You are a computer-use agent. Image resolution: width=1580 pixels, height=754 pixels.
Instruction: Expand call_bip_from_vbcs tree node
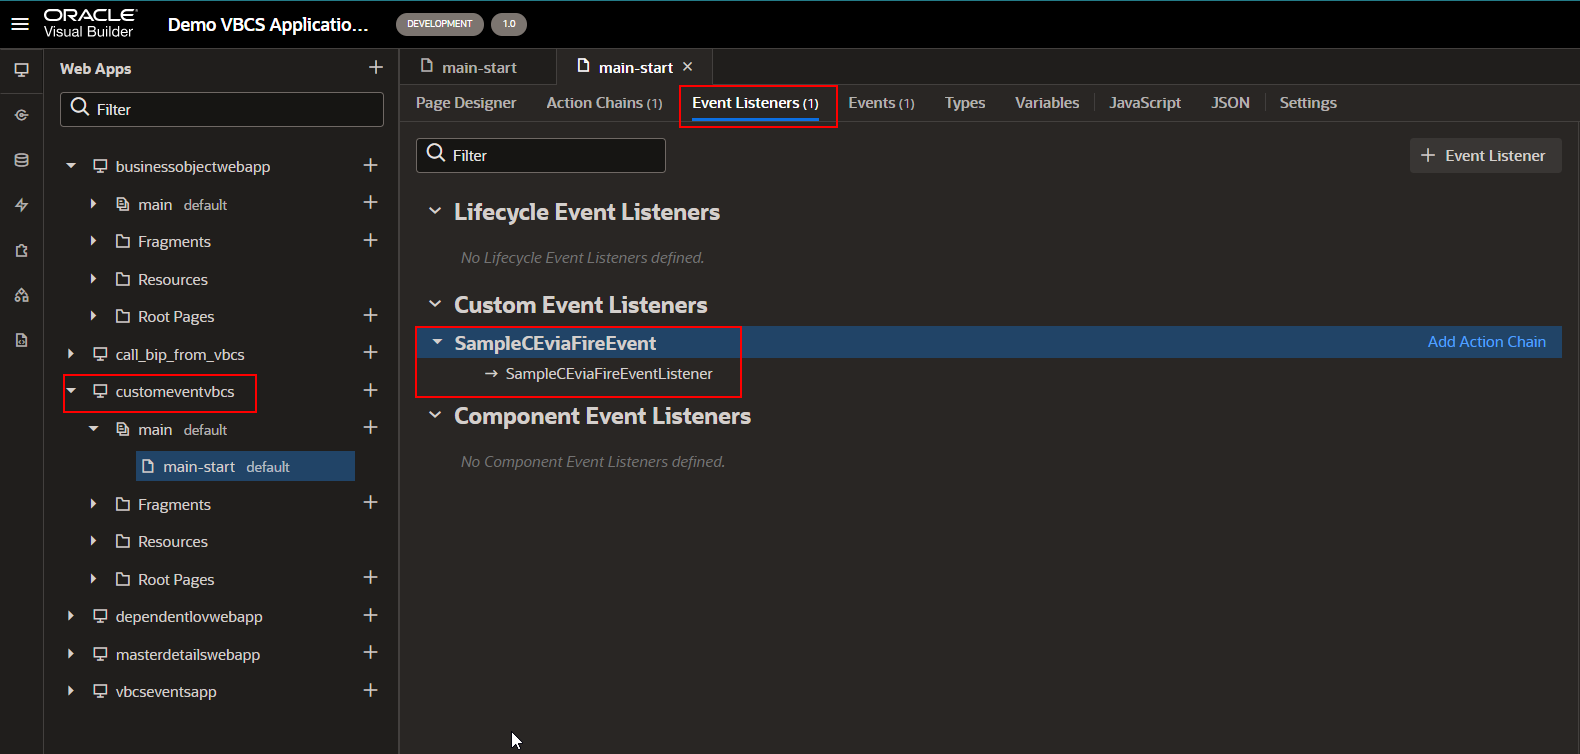(x=71, y=354)
